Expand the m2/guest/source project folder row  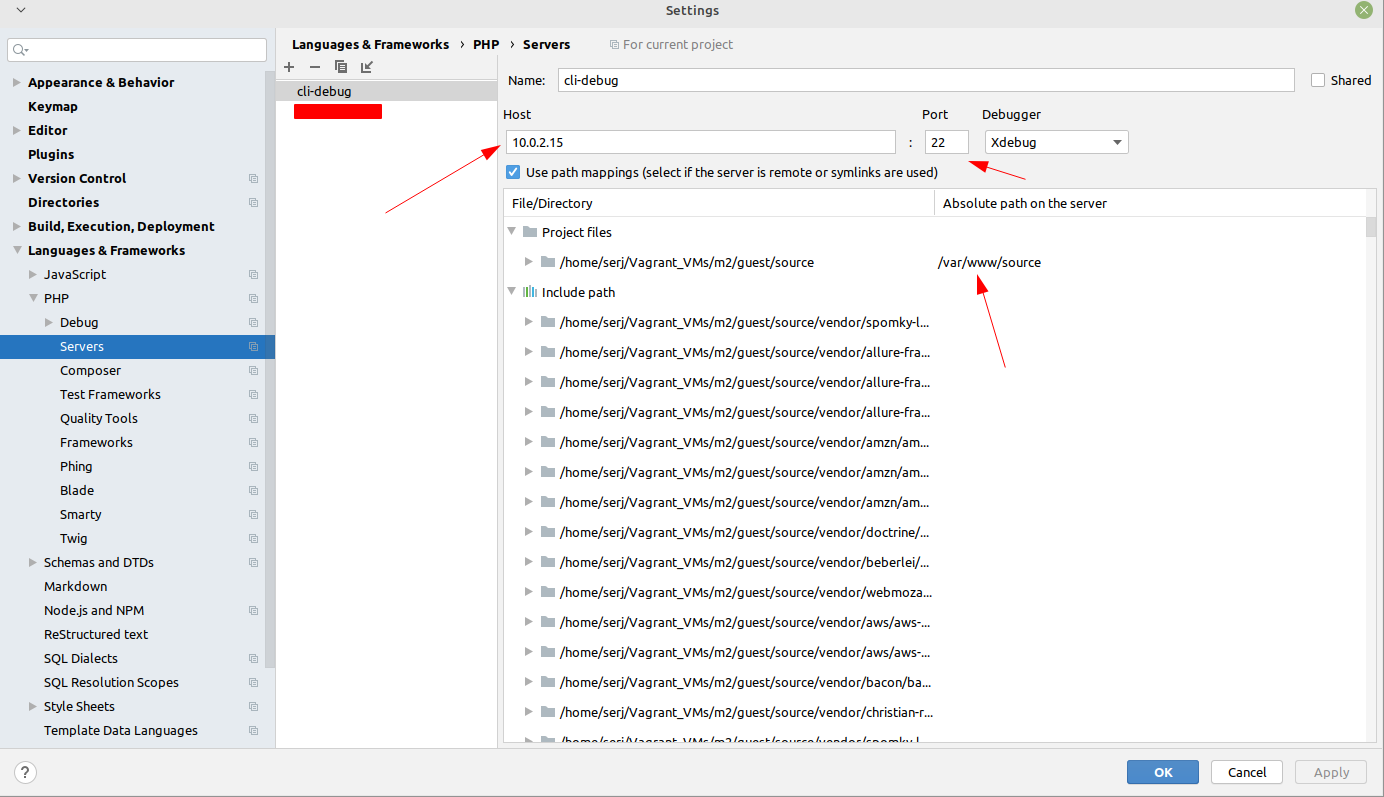pyautogui.click(x=529, y=262)
